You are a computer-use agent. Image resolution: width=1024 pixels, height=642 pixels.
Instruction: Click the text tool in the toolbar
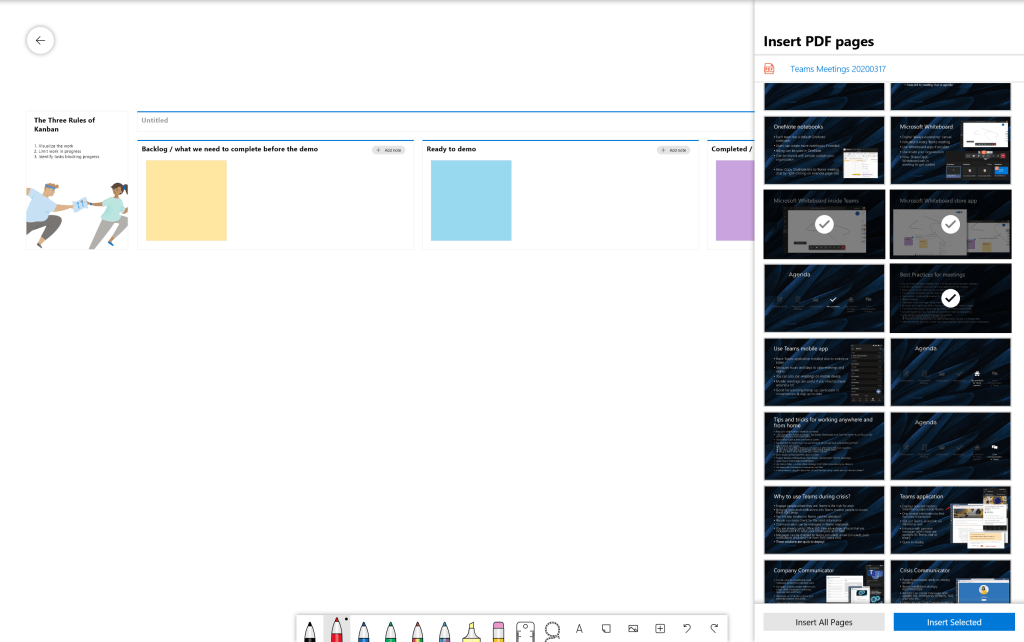[579, 629]
